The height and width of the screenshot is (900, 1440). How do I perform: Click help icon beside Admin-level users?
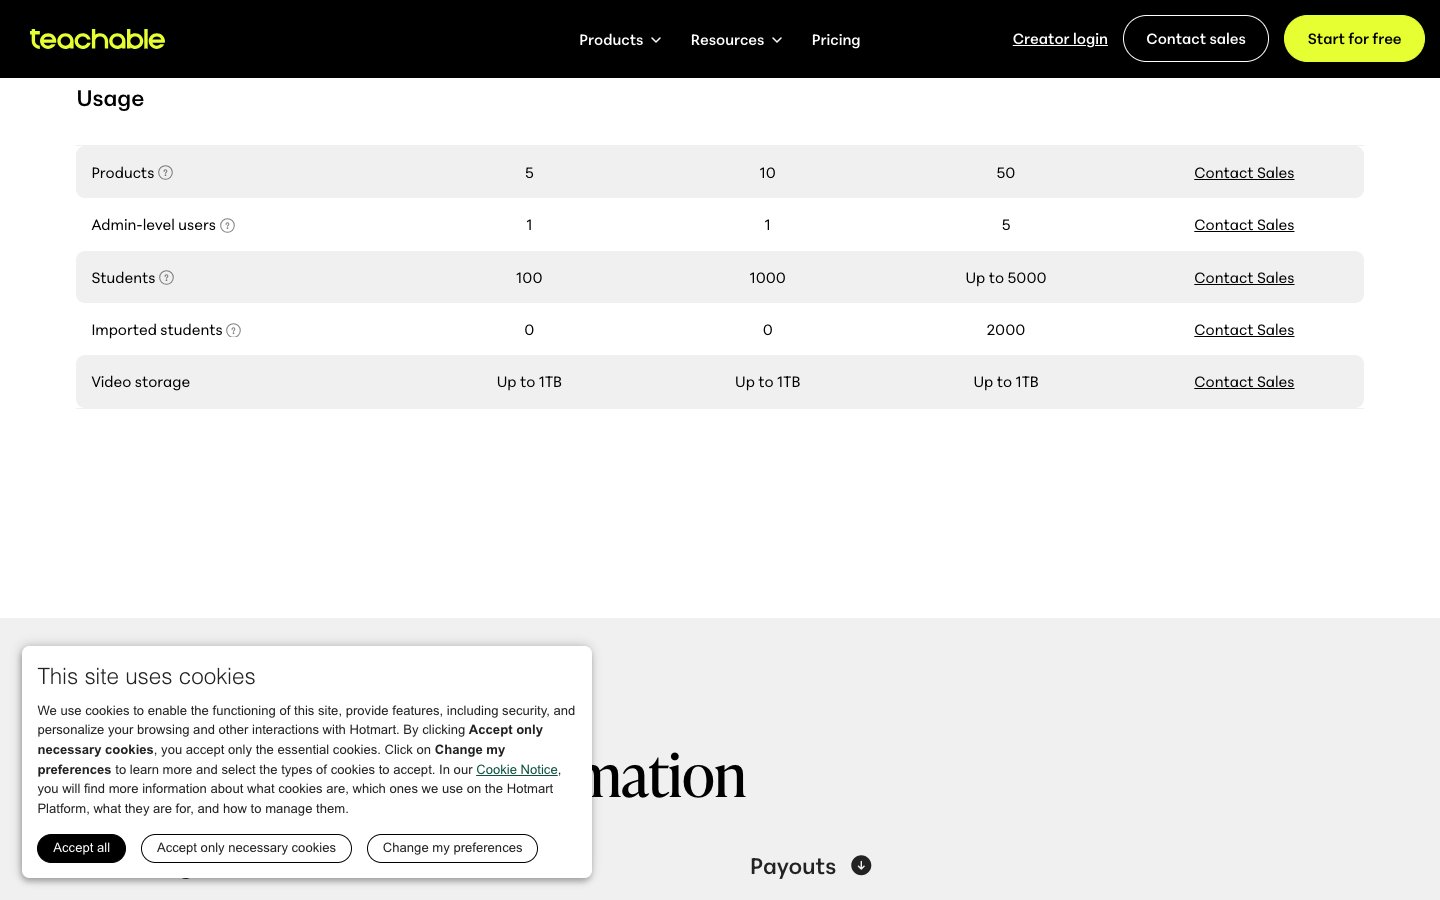pyautogui.click(x=228, y=225)
